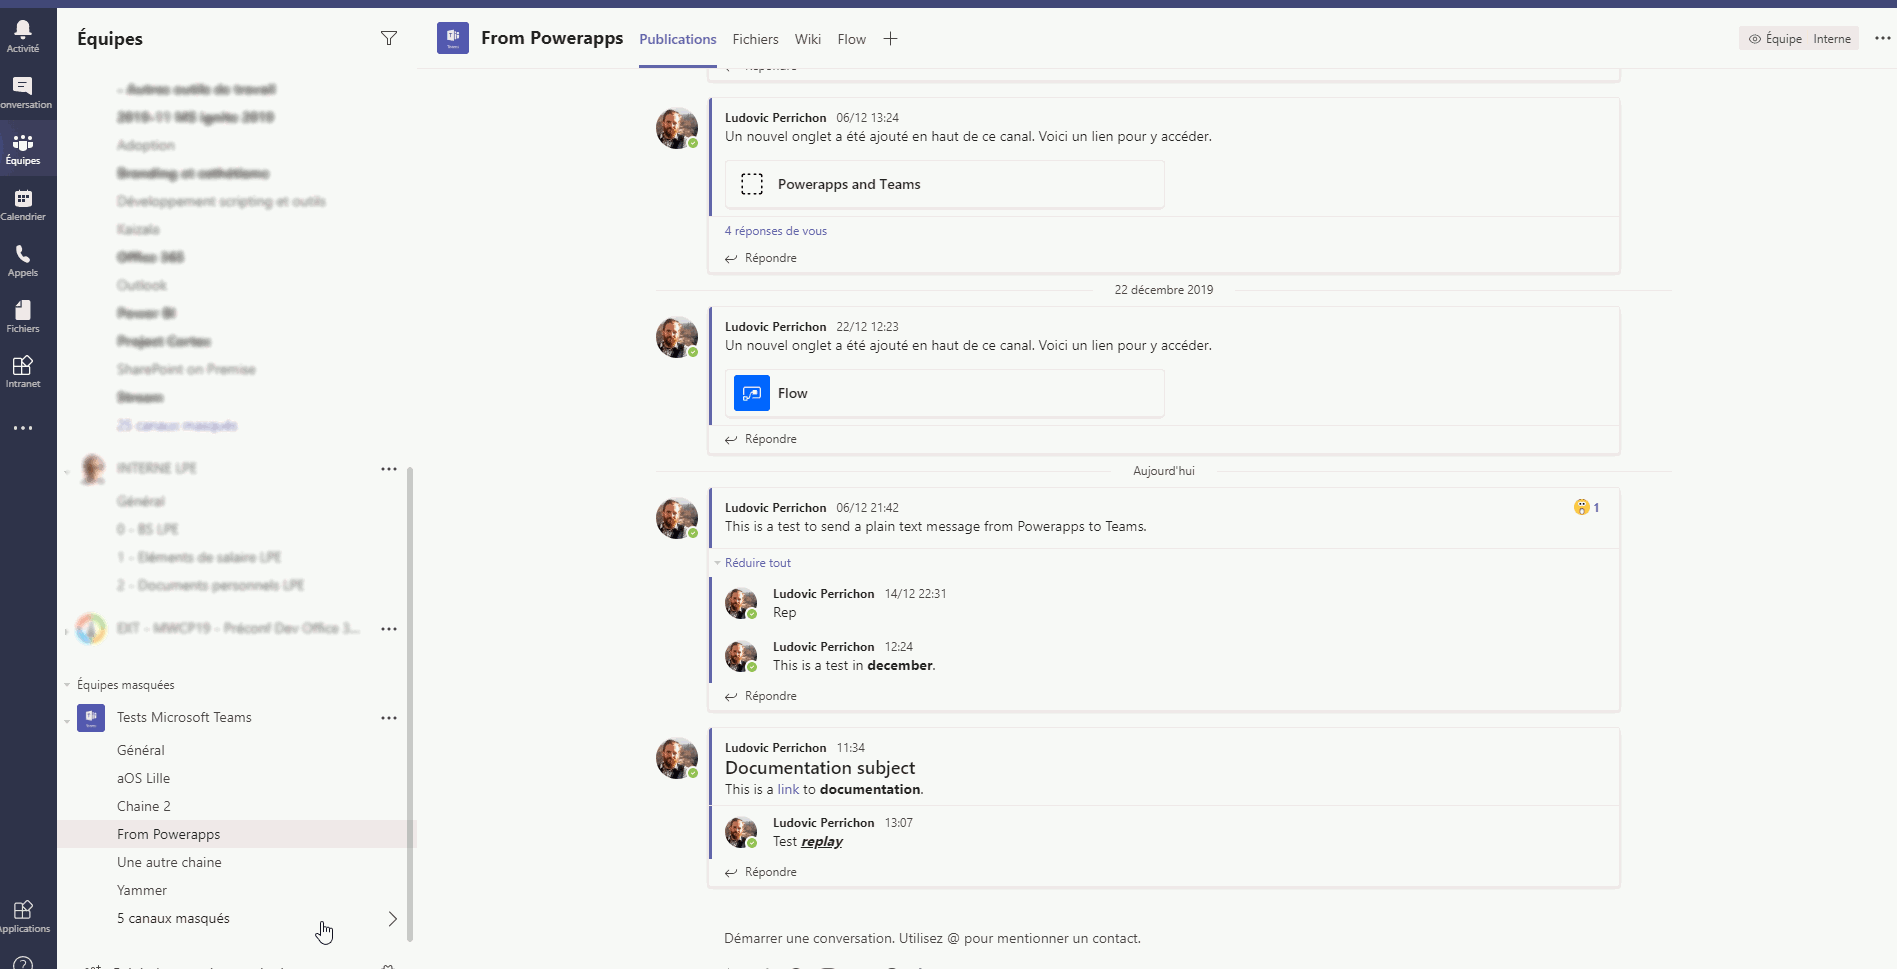Expand the 4 réponses de vous thread
This screenshot has height=969, width=1897.
coord(776,231)
